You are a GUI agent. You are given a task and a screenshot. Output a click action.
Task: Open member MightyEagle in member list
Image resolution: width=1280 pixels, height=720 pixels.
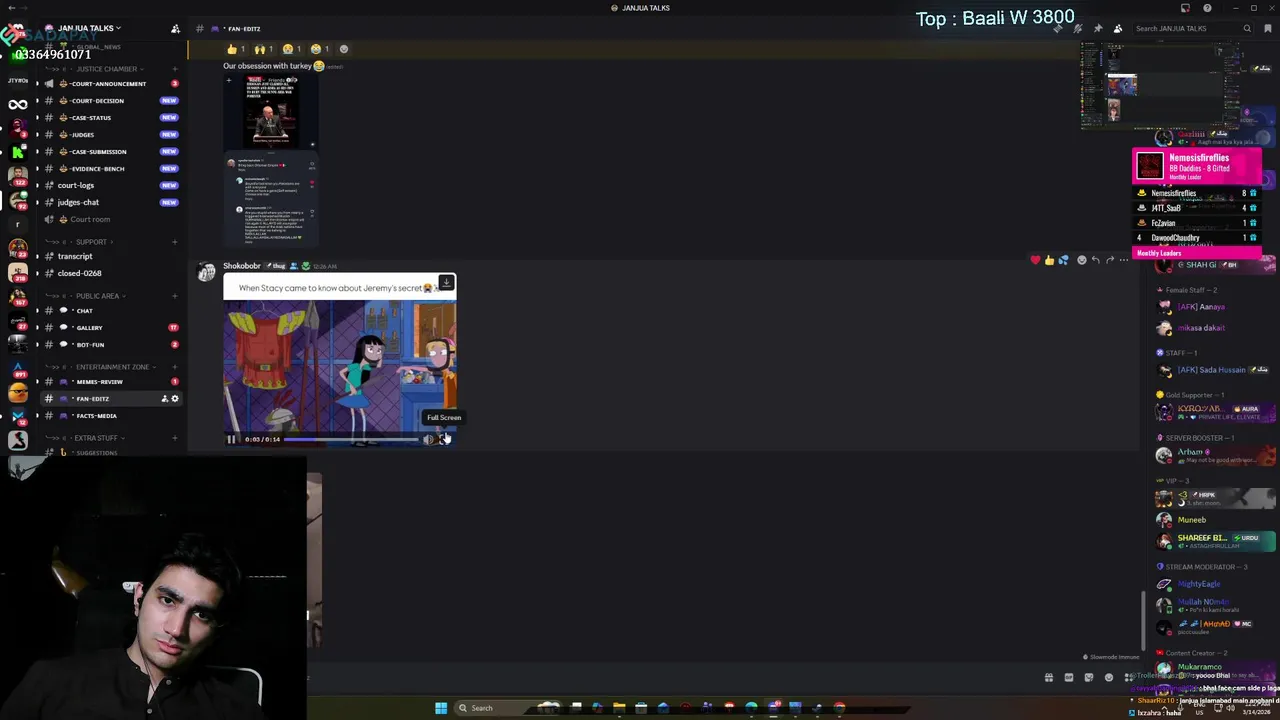pyautogui.click(x=1199, y=584)
